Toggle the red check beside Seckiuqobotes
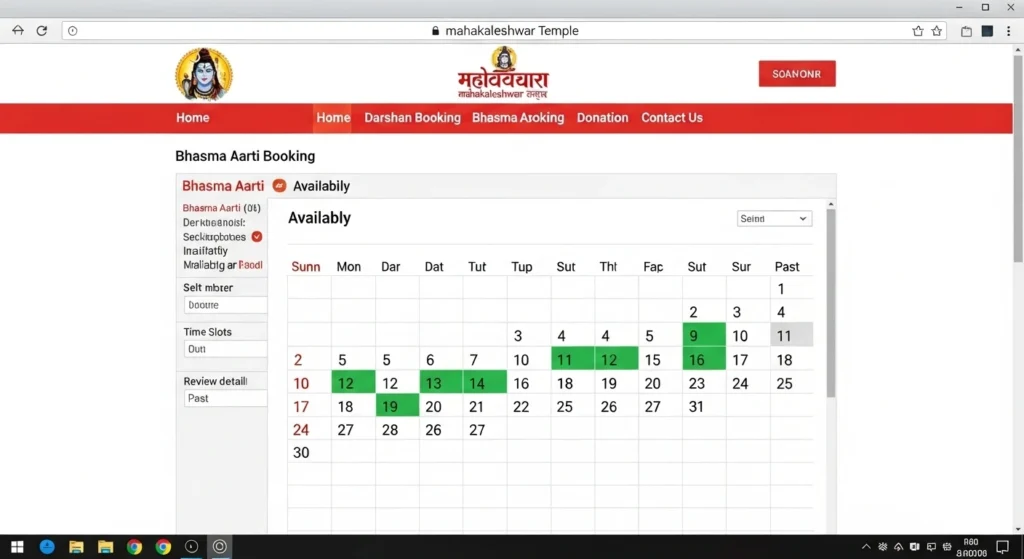Screen dimensions: 1024x559 tap(257, 237)
